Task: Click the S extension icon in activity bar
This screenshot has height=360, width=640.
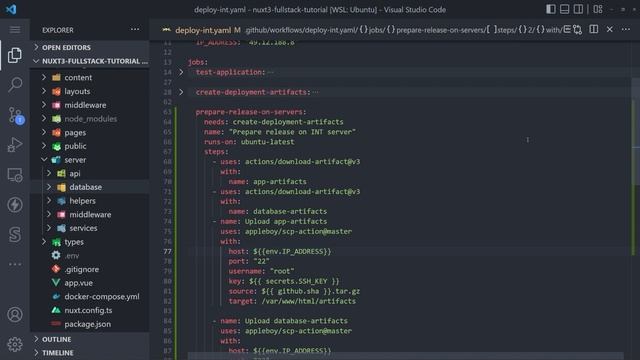Action: coord(15,234)
